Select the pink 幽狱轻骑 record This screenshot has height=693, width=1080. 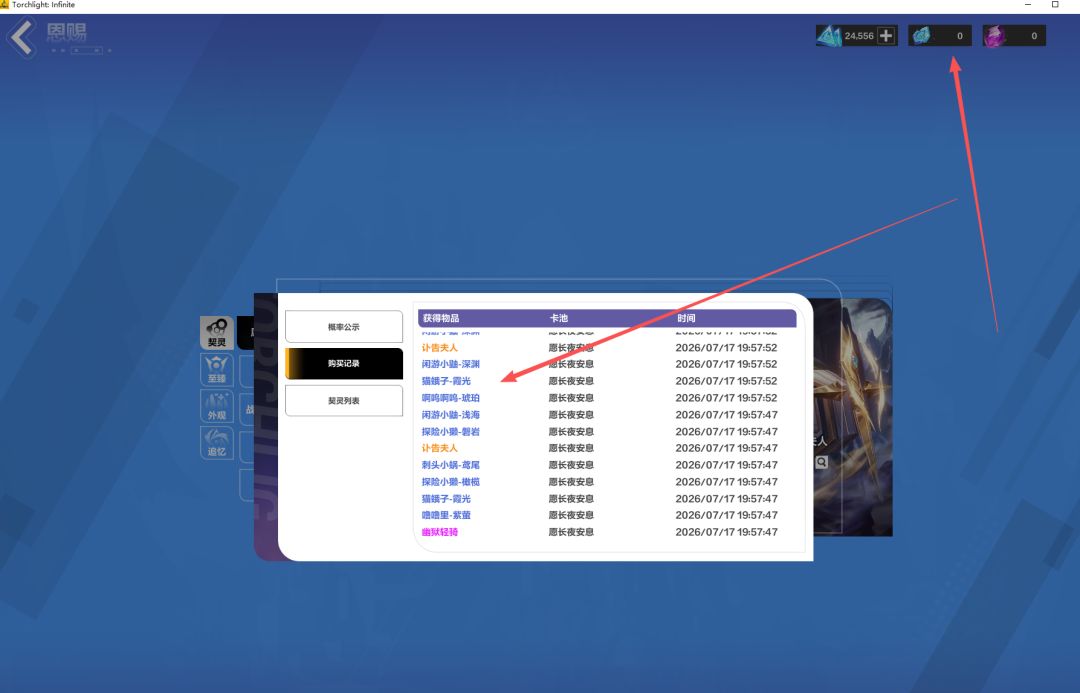coord(439,532)
